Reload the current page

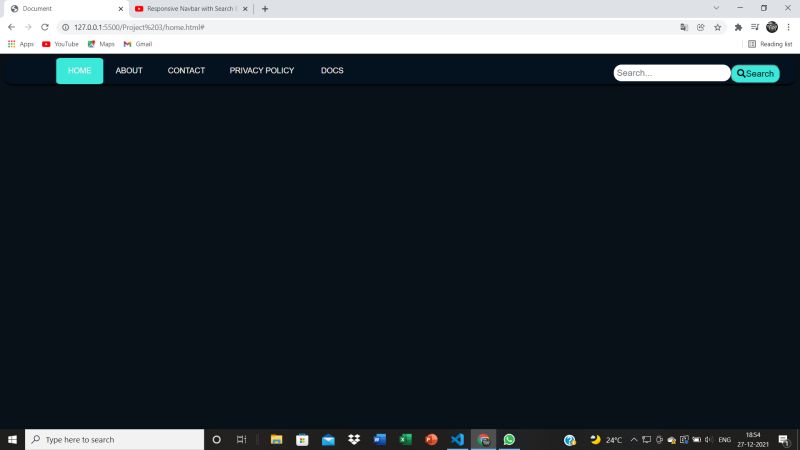coord(45,27)
